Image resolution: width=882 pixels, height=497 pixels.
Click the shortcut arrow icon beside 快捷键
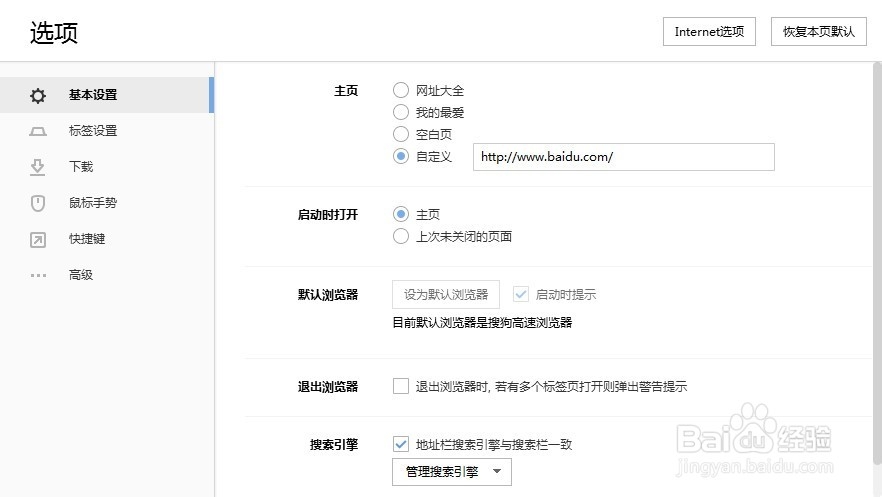click(x=38, y=240)
